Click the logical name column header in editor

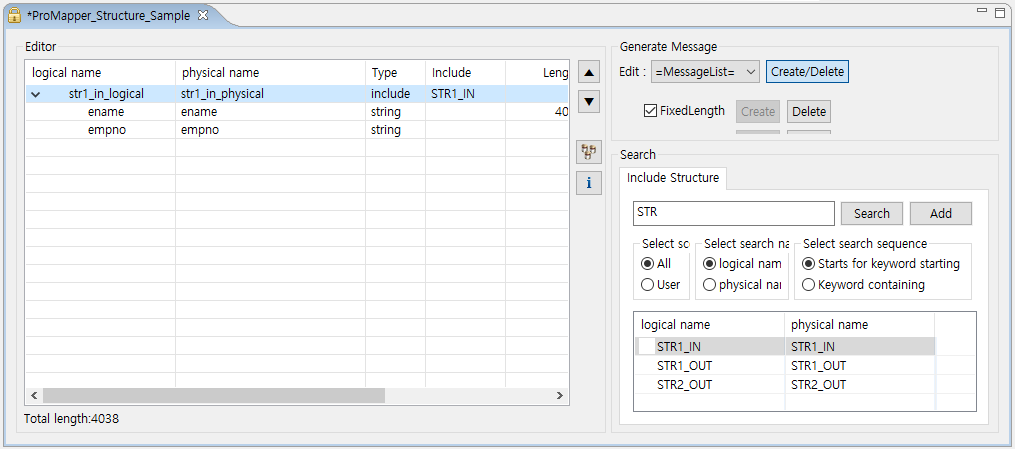click(100, 73)
